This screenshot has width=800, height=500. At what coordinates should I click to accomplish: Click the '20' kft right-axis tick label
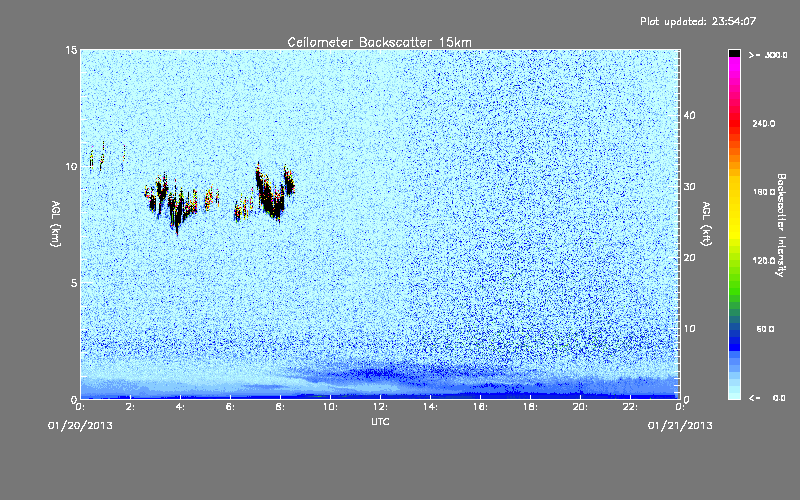[689, 258]
